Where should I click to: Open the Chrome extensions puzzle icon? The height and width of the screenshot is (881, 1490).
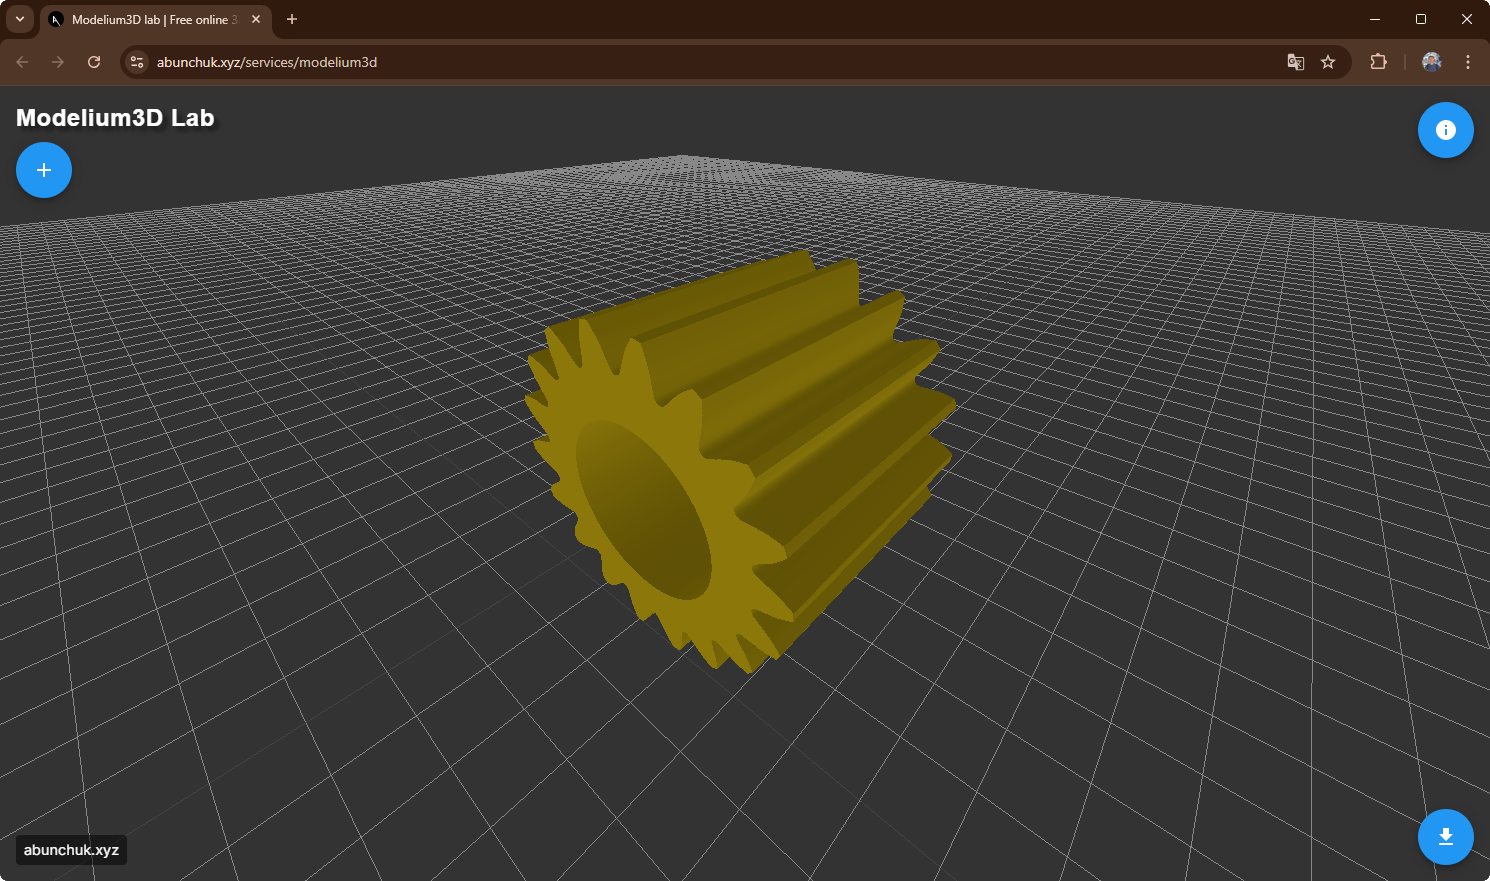point(1378,62)
